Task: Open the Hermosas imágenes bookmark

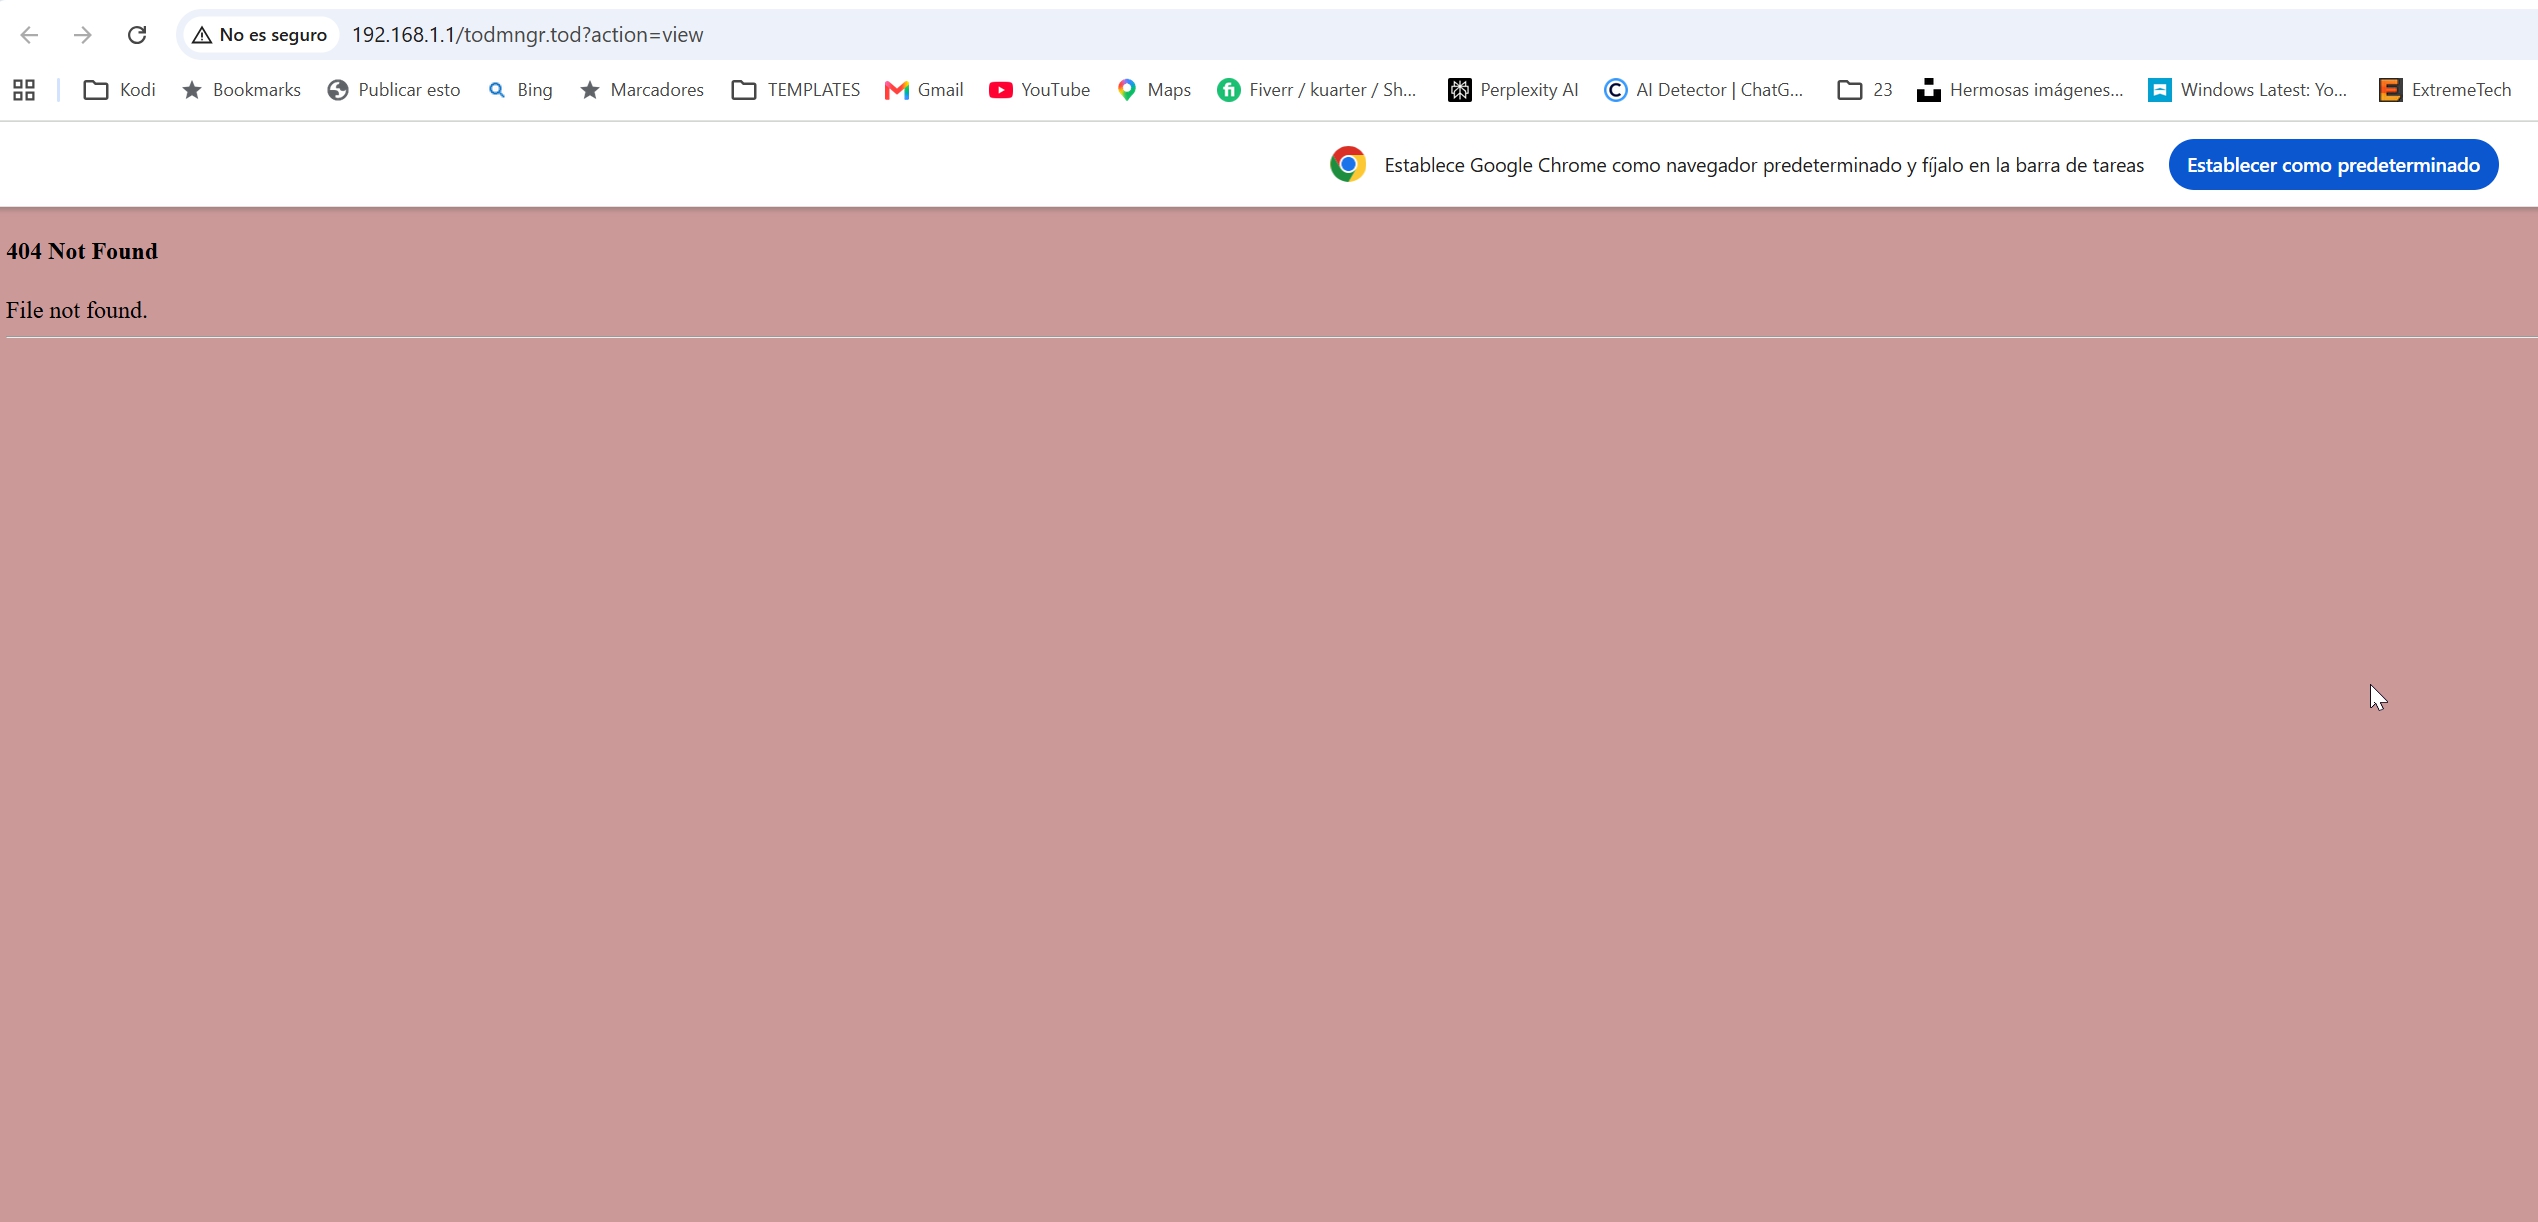Action: click(x=2021, y=90)
